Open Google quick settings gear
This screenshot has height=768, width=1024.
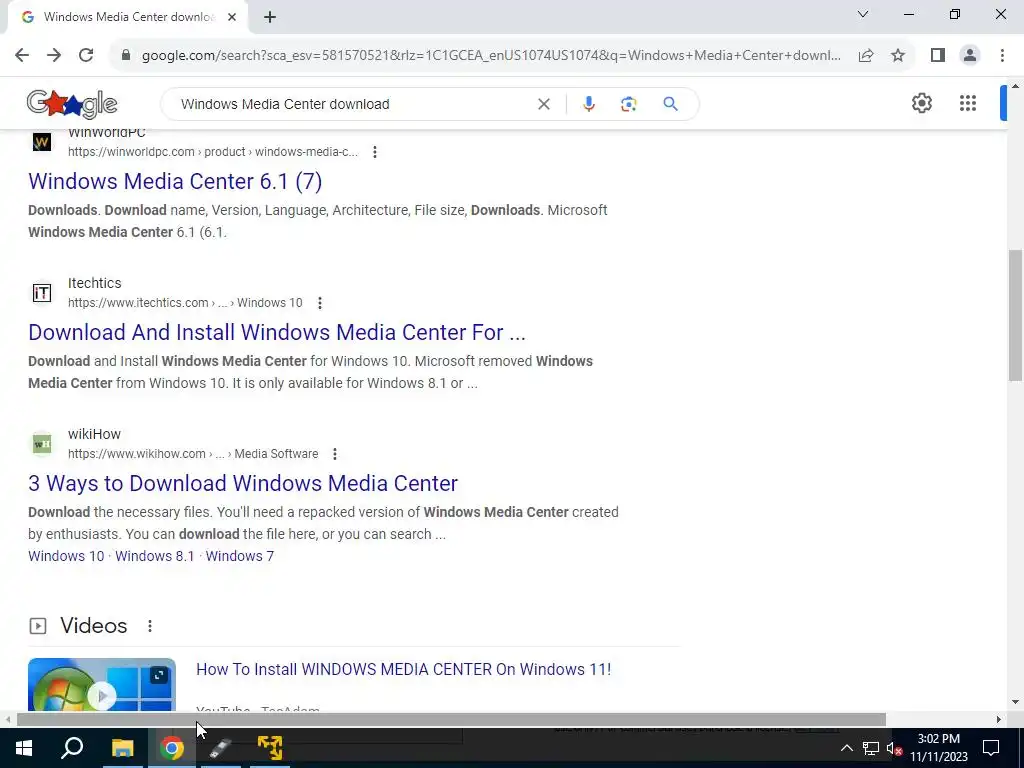[921, 103]
